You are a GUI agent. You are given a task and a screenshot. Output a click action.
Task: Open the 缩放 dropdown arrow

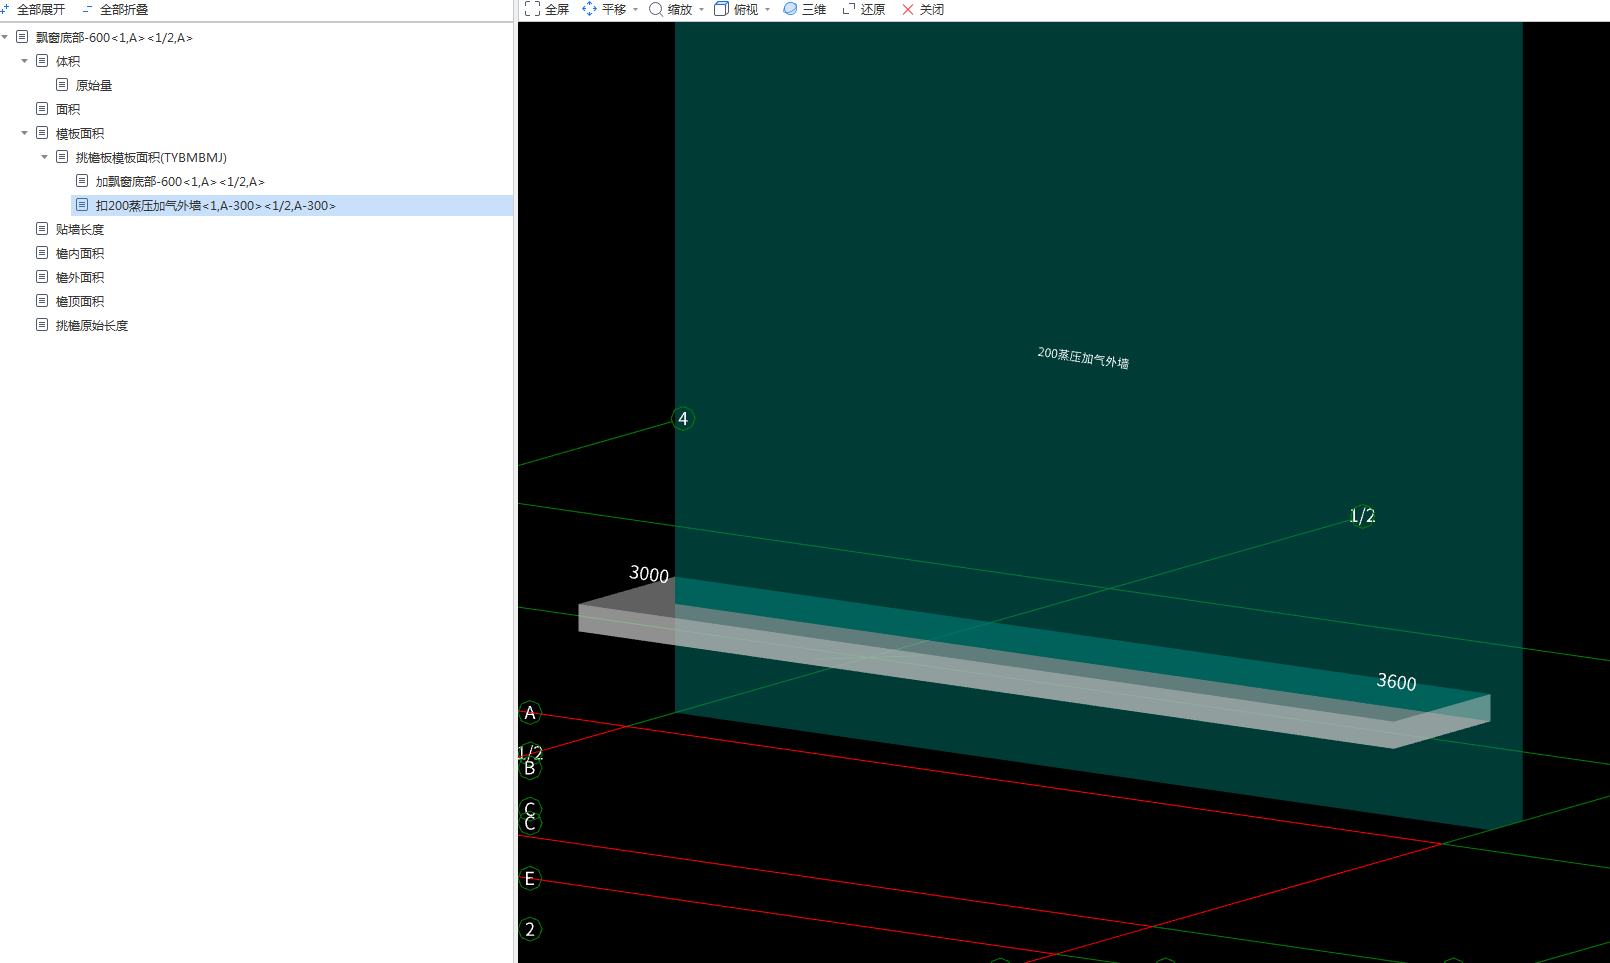click(701, 10)
